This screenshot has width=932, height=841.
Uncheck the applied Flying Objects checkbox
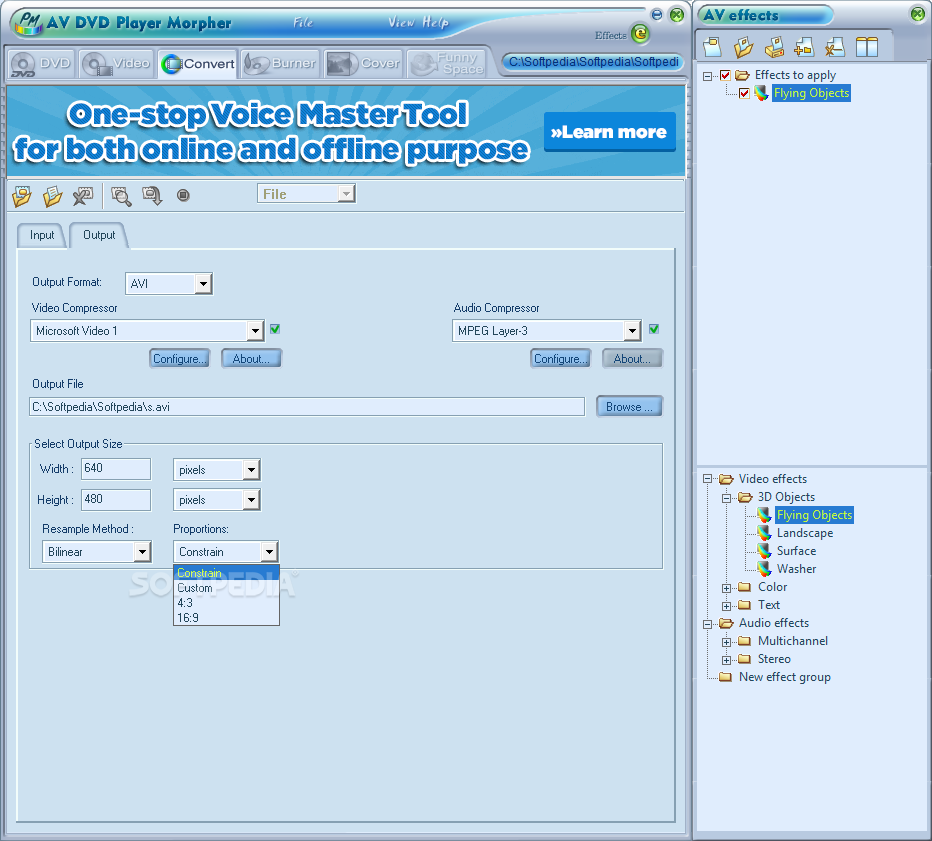(x=744, y=93)
